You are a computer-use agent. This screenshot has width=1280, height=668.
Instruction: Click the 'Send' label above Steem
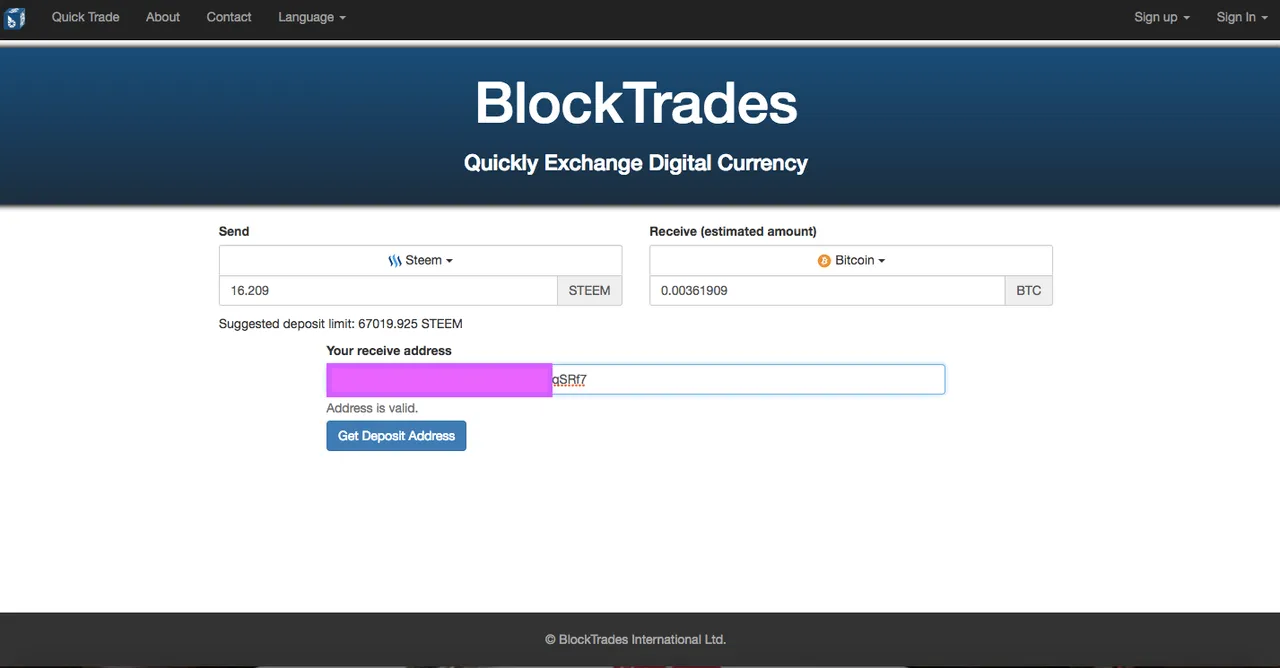[x=234, y=231]
